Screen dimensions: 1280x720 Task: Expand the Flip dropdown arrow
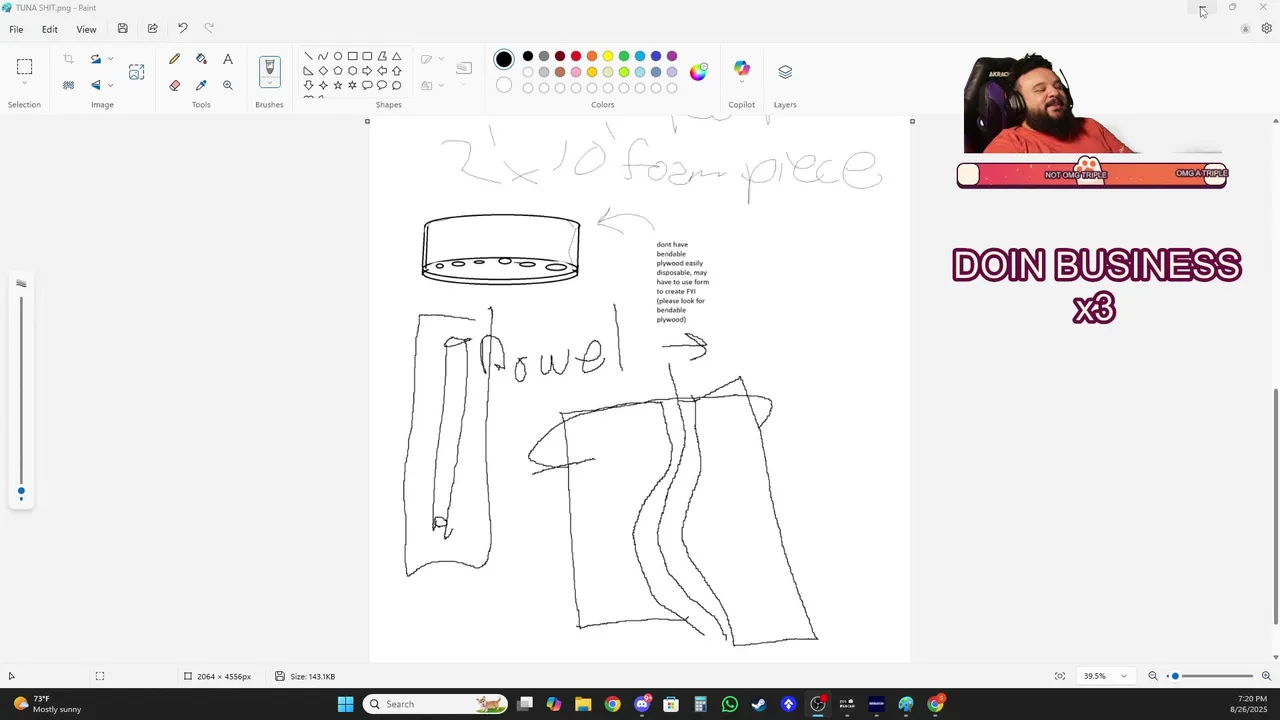(x=110, y=85)
